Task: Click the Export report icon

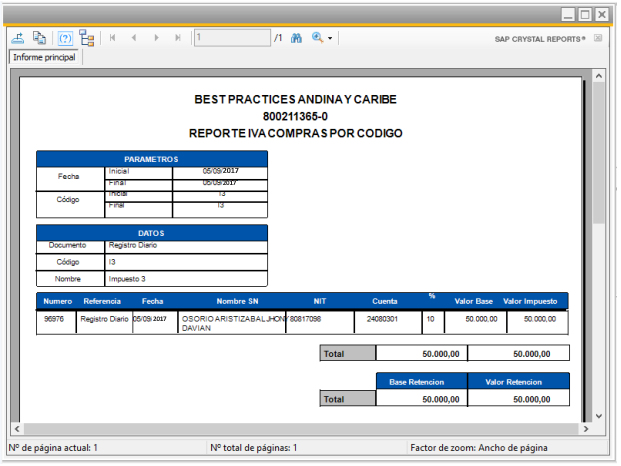Action: 18,38
